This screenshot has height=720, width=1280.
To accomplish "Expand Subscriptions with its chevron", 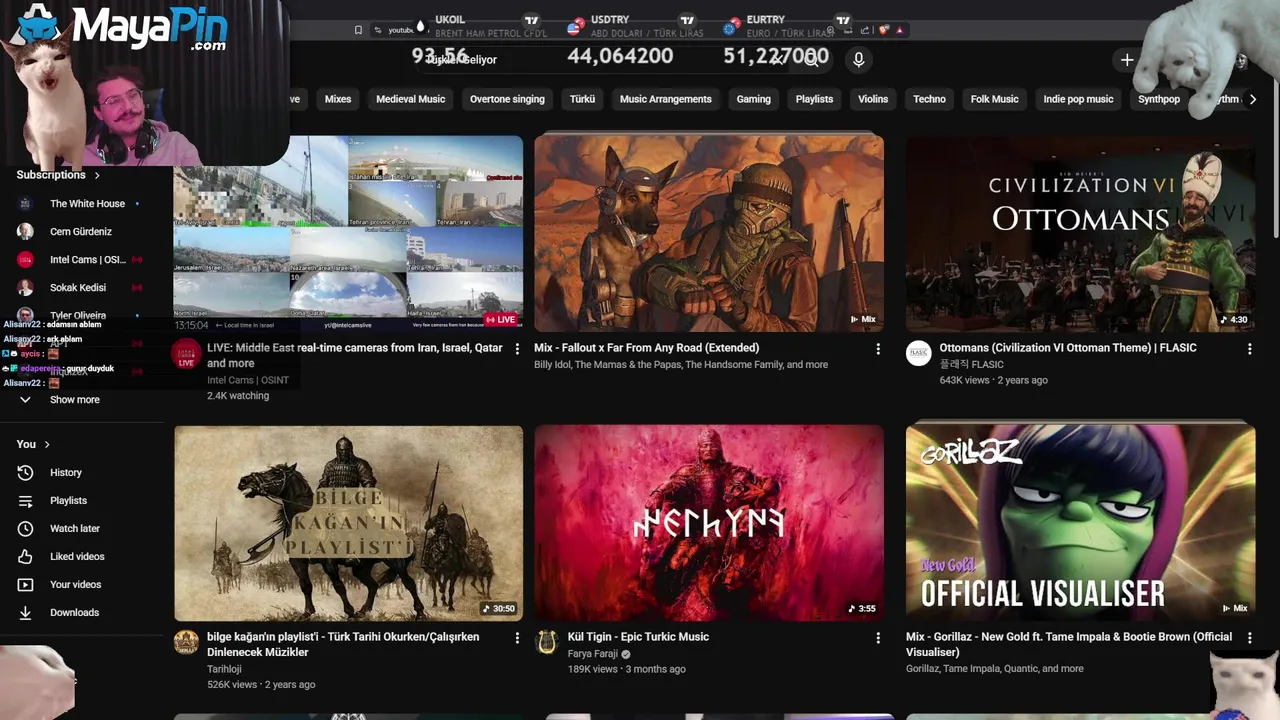I will click(97, 175).
